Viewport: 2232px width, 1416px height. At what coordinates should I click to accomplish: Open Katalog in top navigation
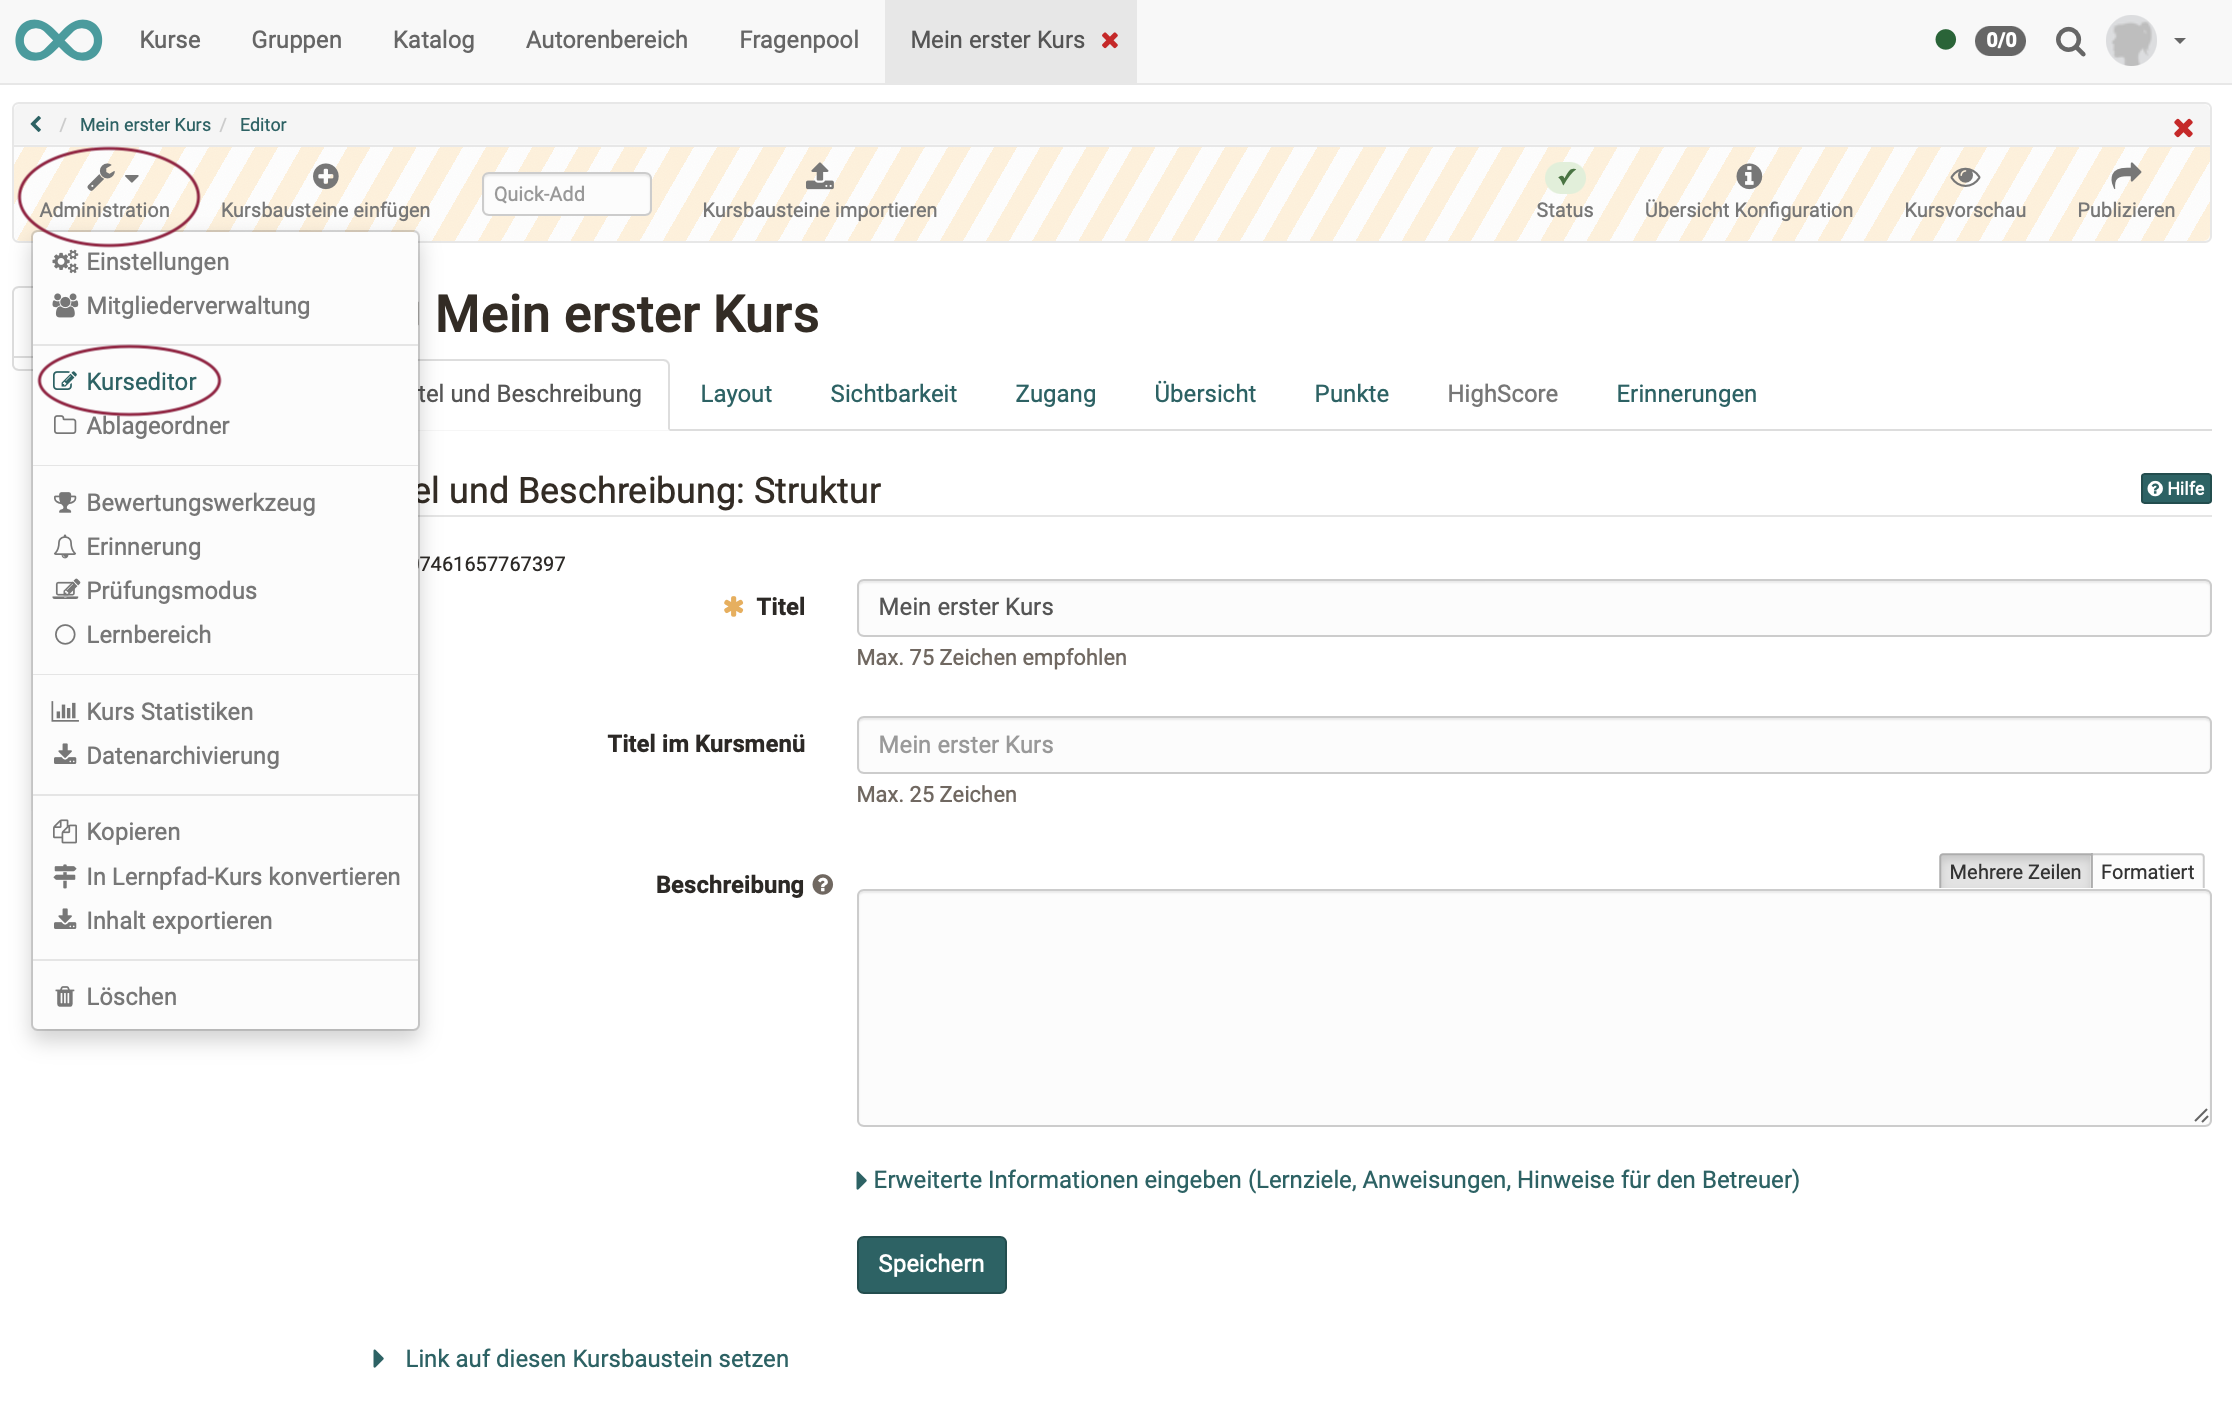433,40
